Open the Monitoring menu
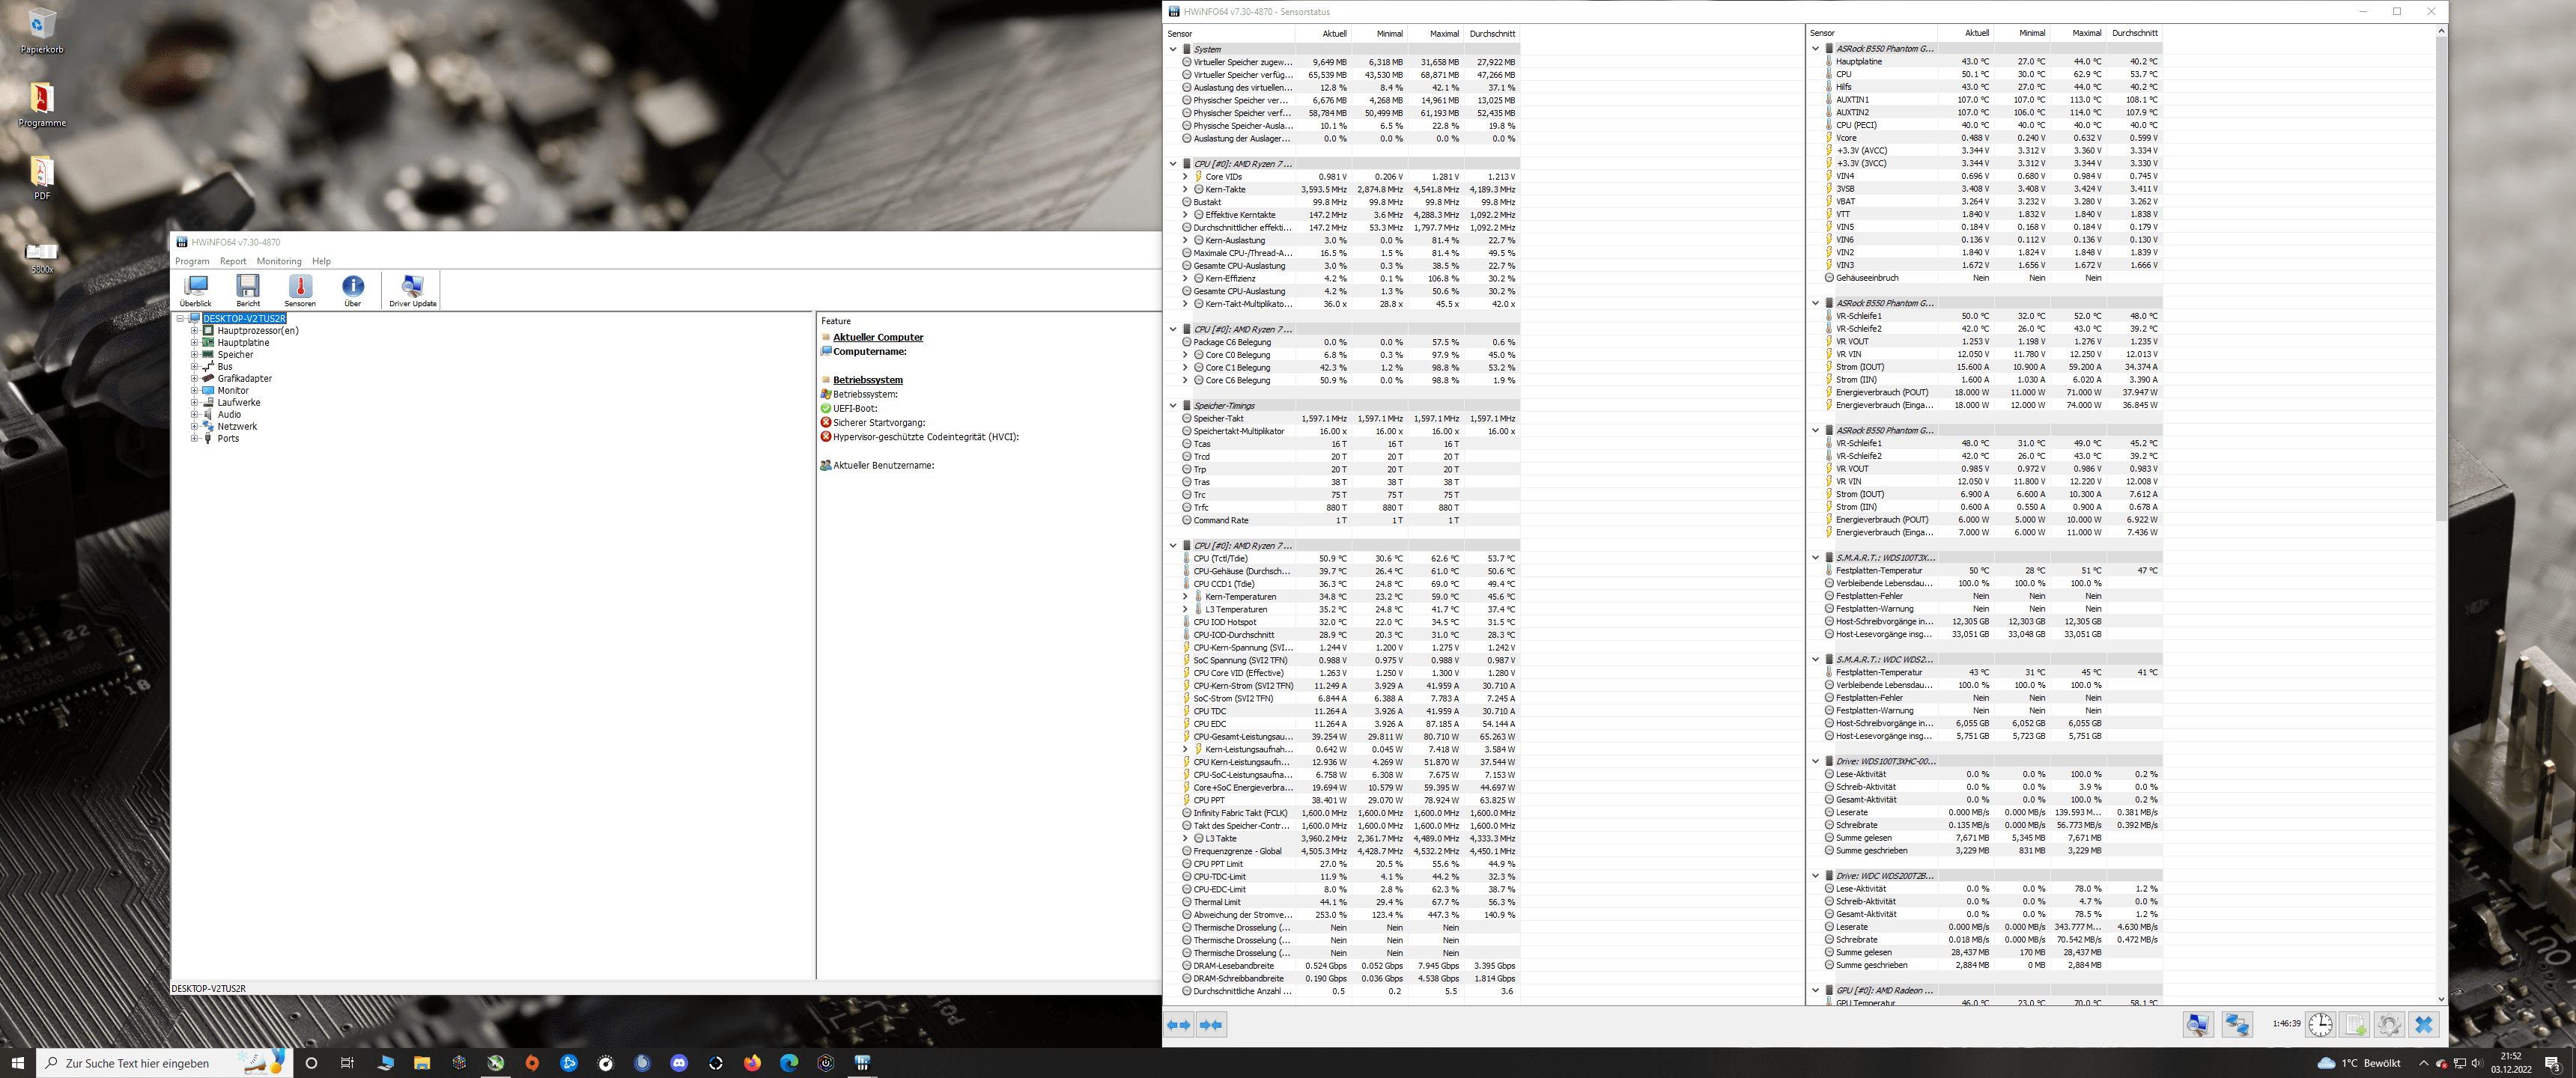Screen dimensions: 2576x1078 pyautogui.click(x=278, y=261)
